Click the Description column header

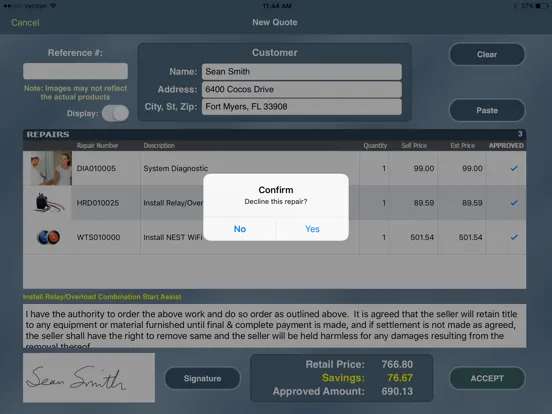click(x=159, y=145)
